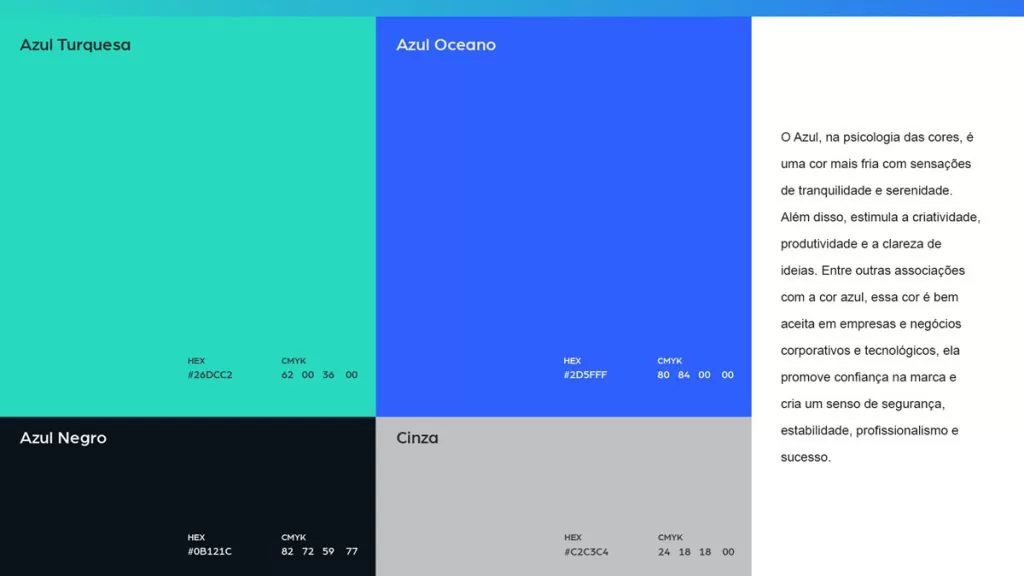1024x576 pixels.
Task: Click the Azul Negro title
Action: pos(63,438)
